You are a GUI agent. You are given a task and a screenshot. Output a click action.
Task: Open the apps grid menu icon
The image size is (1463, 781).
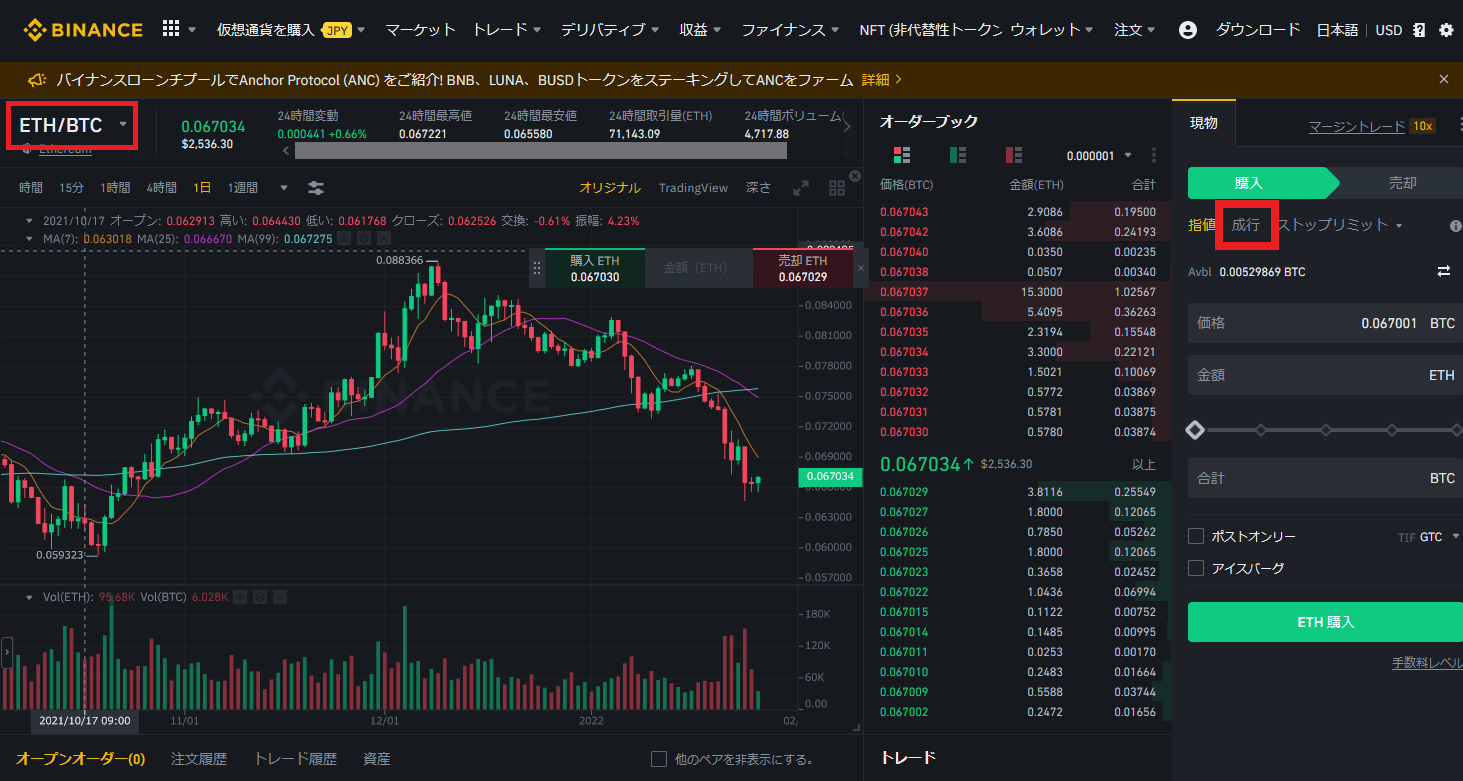click(x=170, y=29)
